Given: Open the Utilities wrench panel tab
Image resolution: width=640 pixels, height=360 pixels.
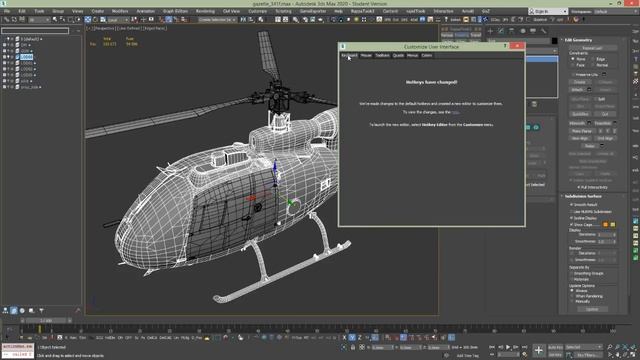Looking at the screenshot, I should (x=544, y=31).
